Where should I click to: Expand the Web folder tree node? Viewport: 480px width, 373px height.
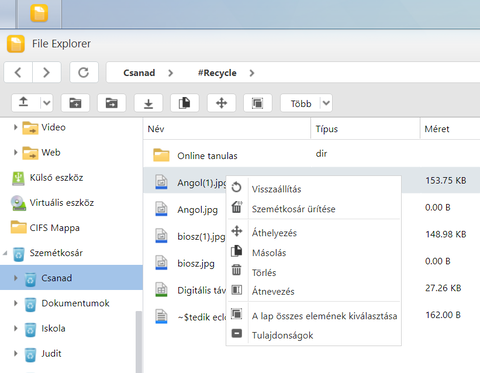15,152
